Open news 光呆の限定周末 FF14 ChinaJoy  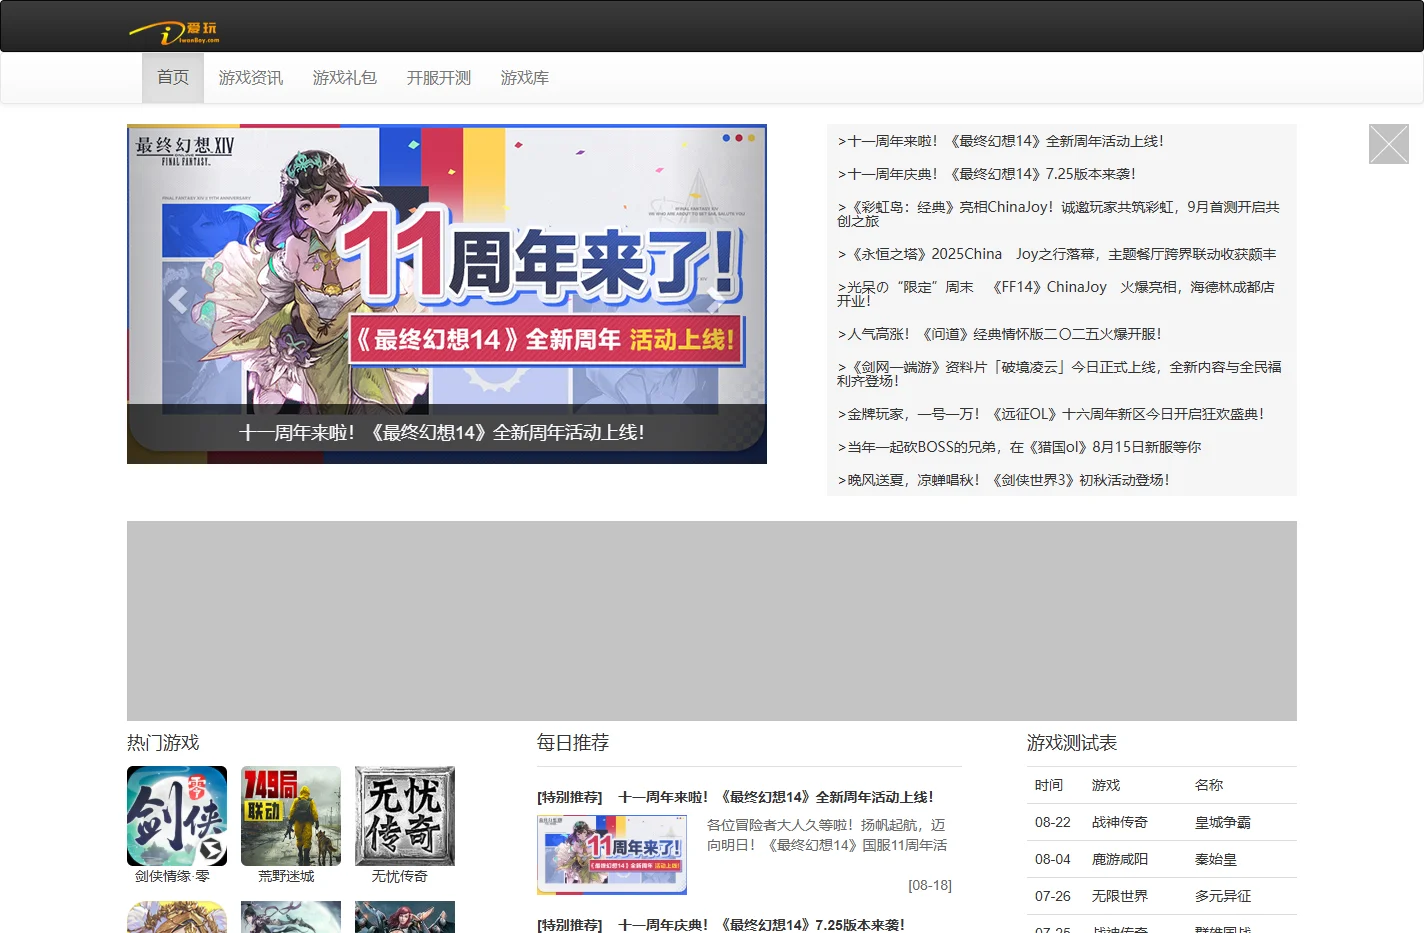point(1057,294)
